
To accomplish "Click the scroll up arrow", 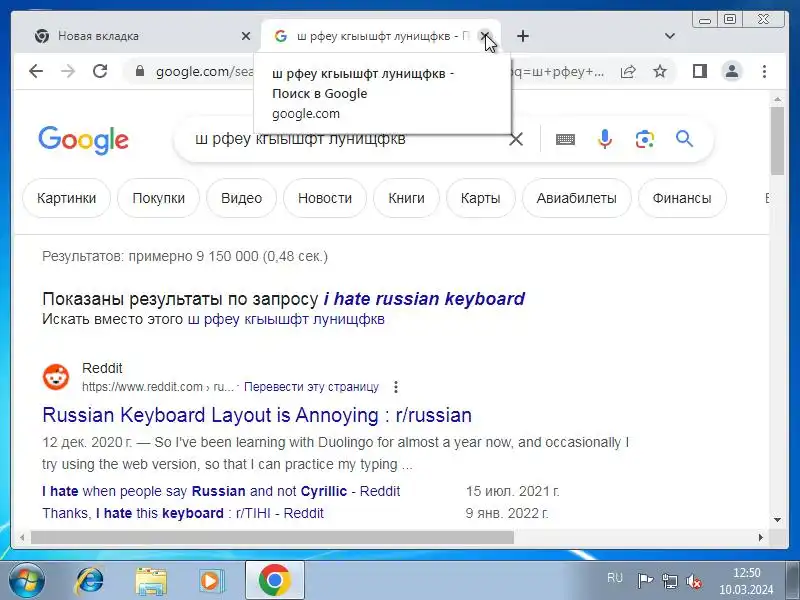I will pyautogui.click(x=777, y=98).
